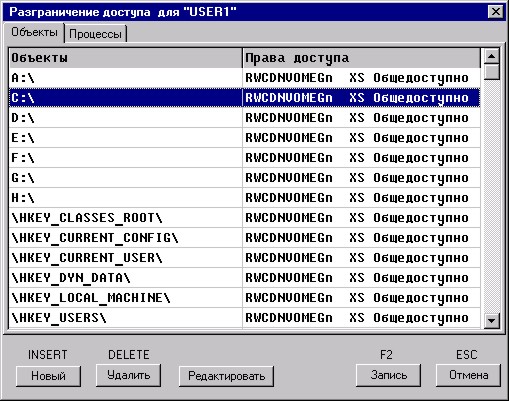Click access rights cell for \HKEY_CLASSES_ROOT\

pyautogui.click(x=362, y=218)
